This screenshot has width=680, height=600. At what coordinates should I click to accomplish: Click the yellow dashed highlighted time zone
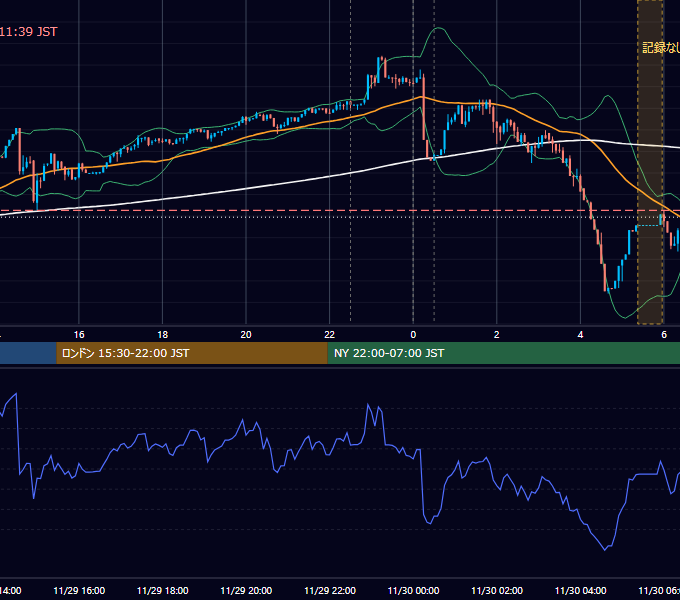(x=650, y=162)
